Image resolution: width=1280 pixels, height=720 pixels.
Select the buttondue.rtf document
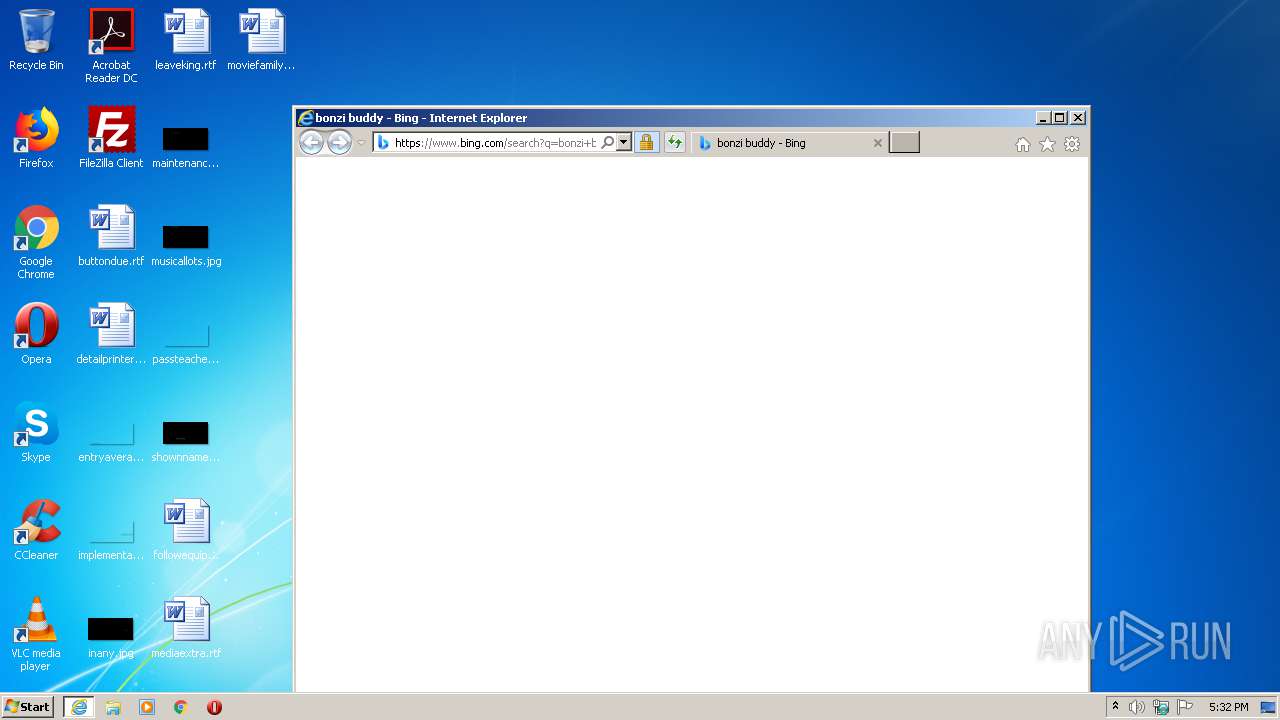(x=111, y=236)
